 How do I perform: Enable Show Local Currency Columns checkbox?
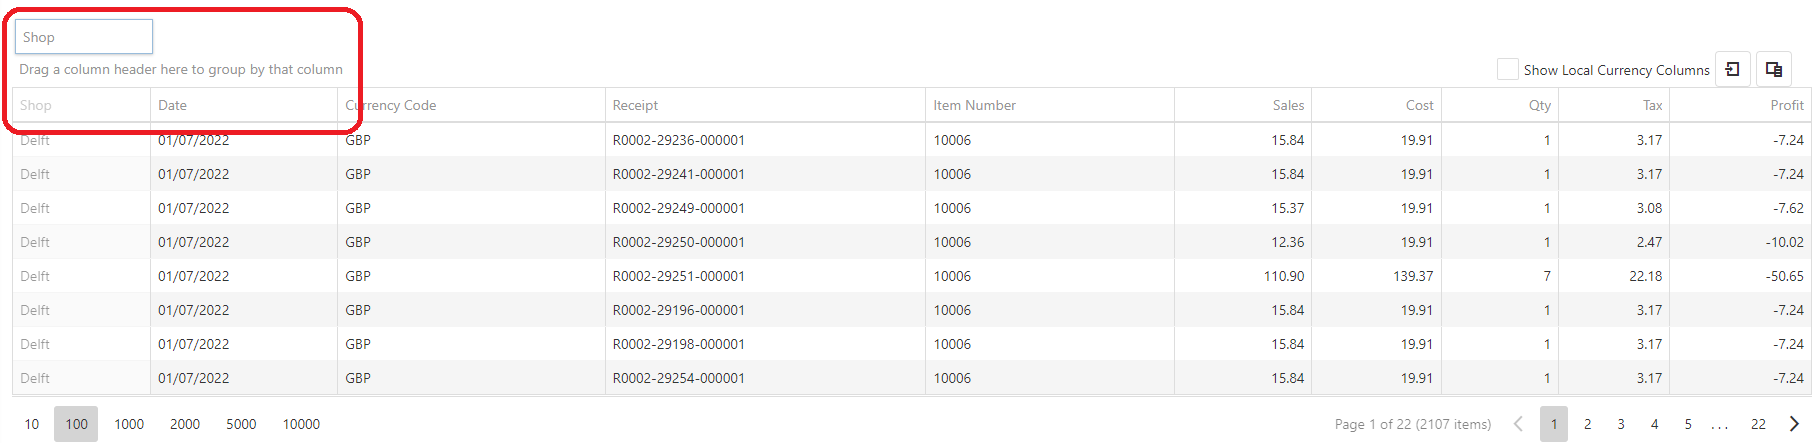click(1507, 69)
